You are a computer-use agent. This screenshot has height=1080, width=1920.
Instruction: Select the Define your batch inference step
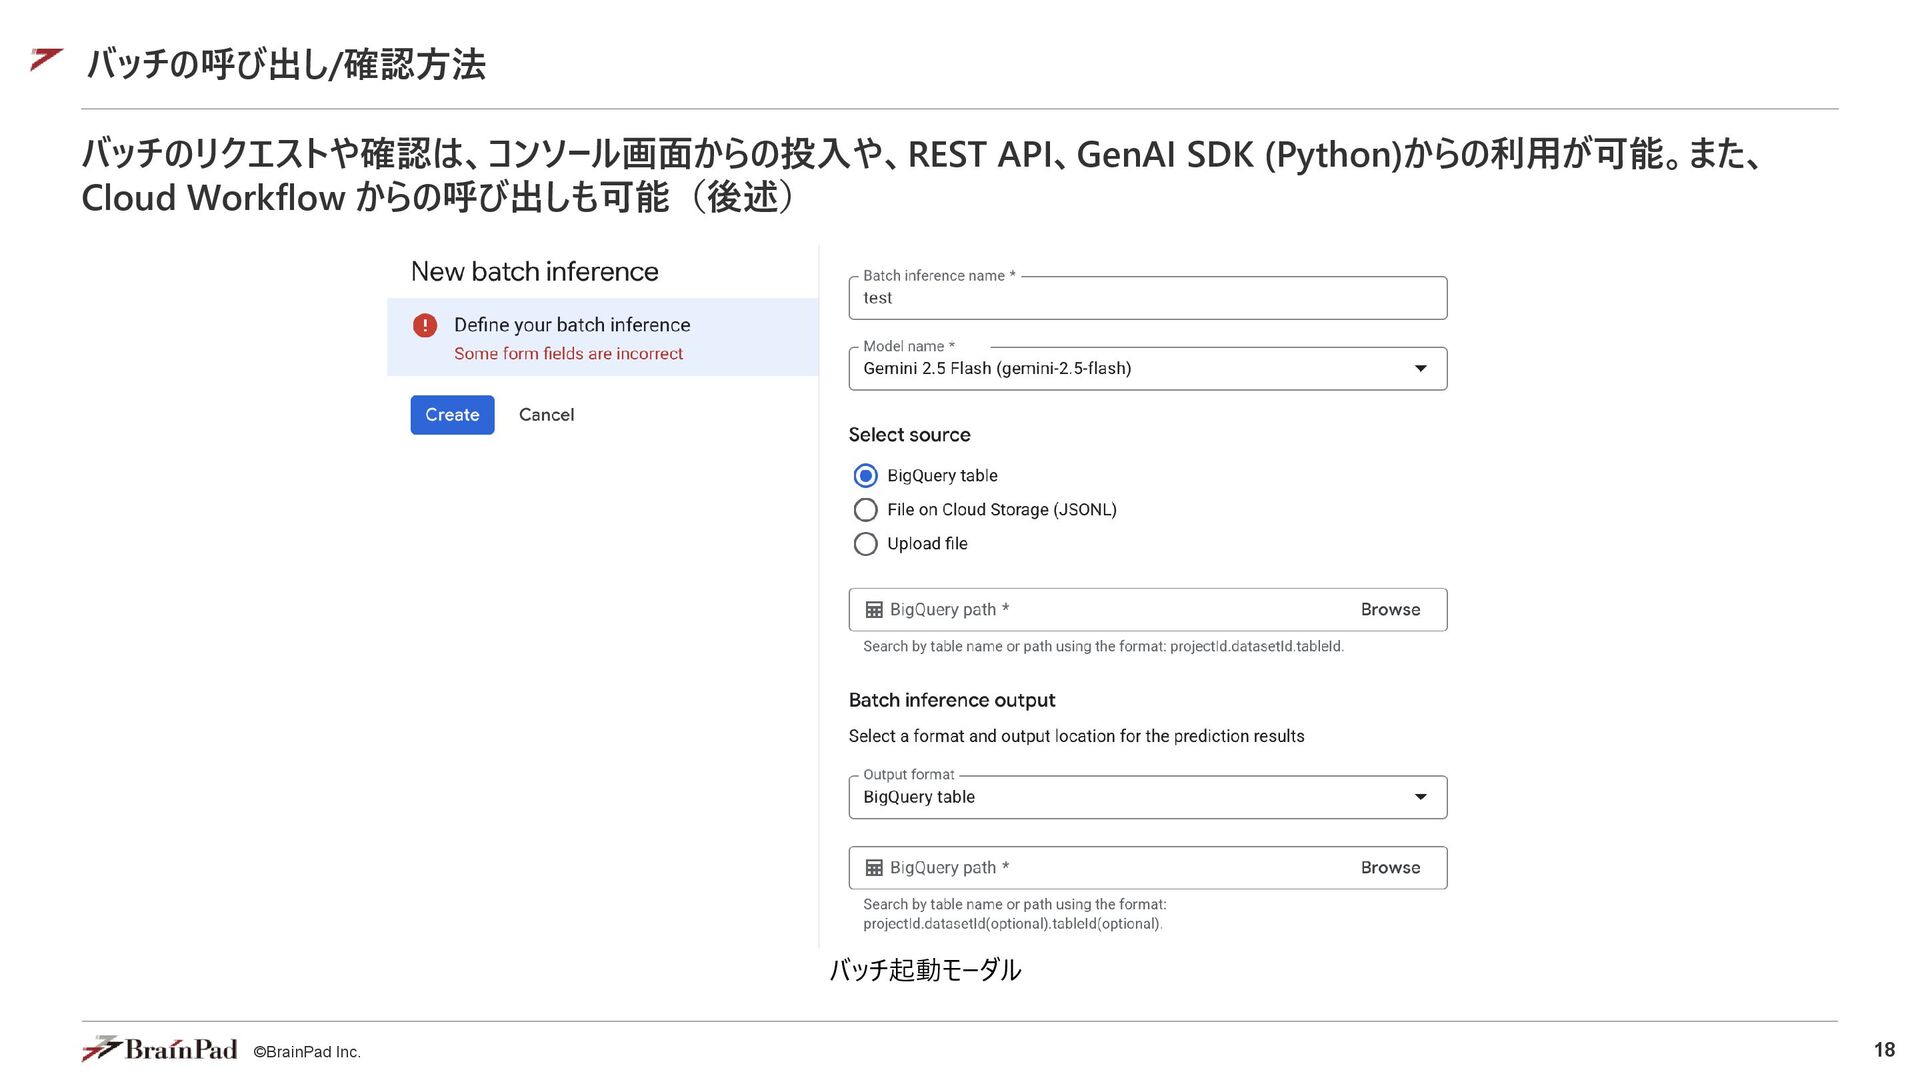(603, 337)
